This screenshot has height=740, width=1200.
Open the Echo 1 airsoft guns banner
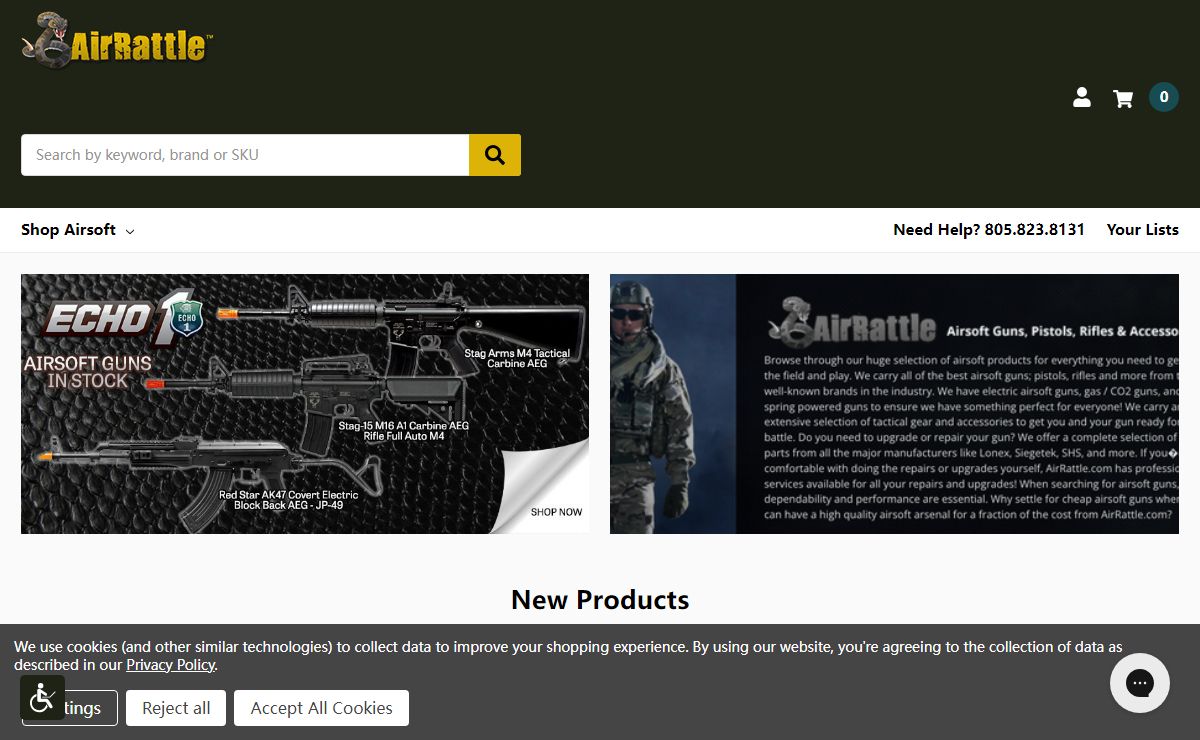pos(305,404)
